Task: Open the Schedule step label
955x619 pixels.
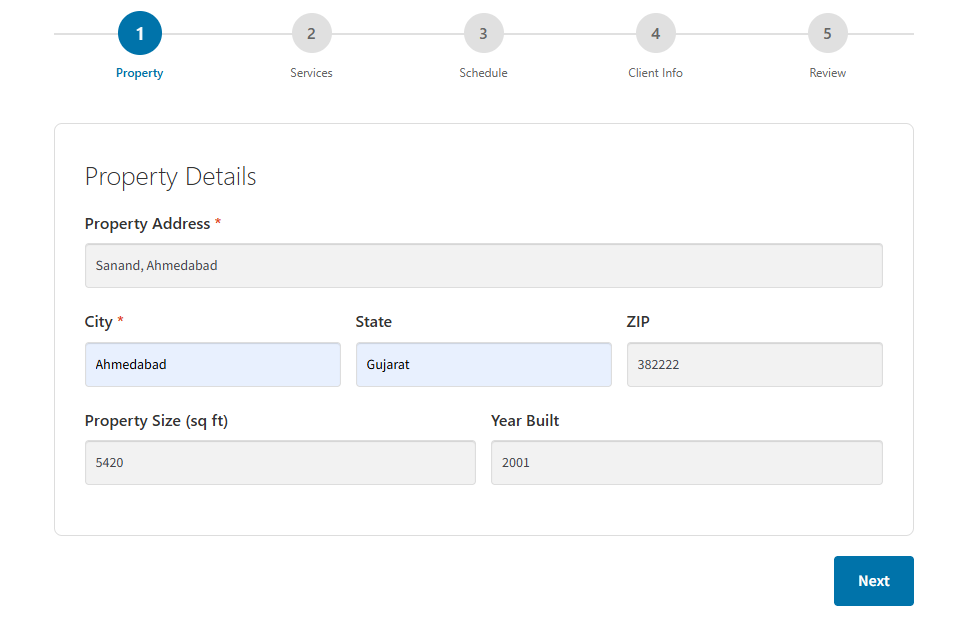Action: click(x=483, y=73)
